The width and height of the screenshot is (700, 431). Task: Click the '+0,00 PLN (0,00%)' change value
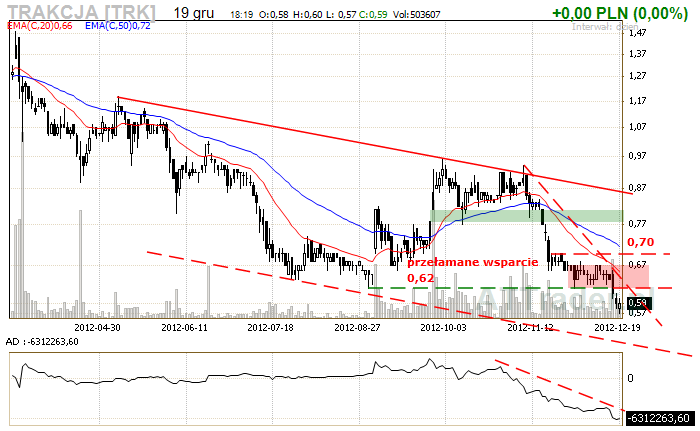620,13
